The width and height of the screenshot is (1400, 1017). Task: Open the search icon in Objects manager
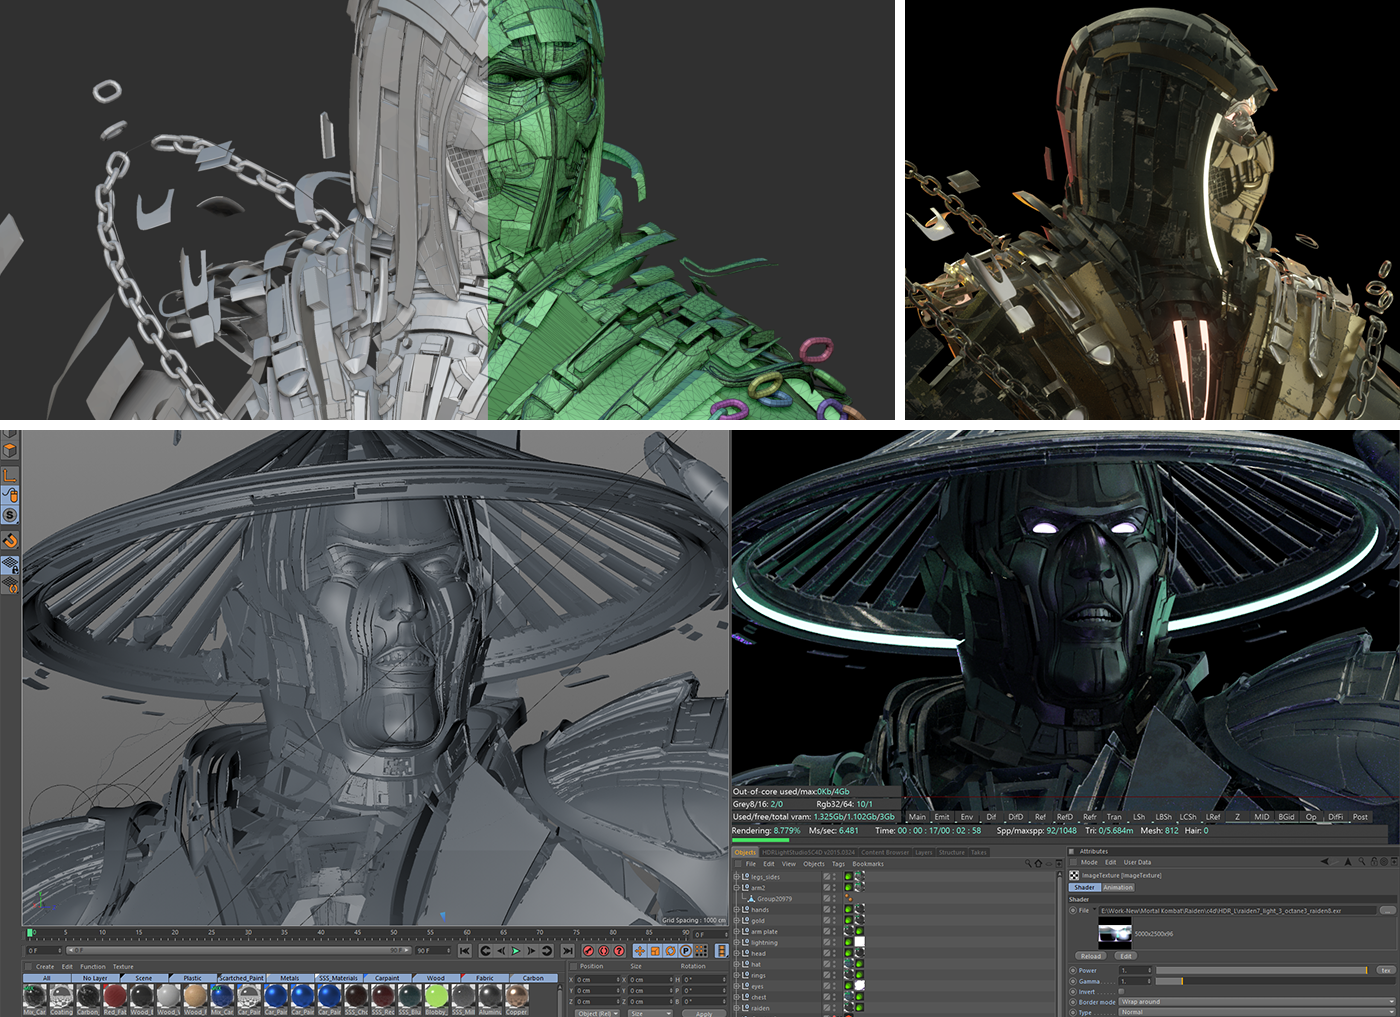pos(1027,864)
